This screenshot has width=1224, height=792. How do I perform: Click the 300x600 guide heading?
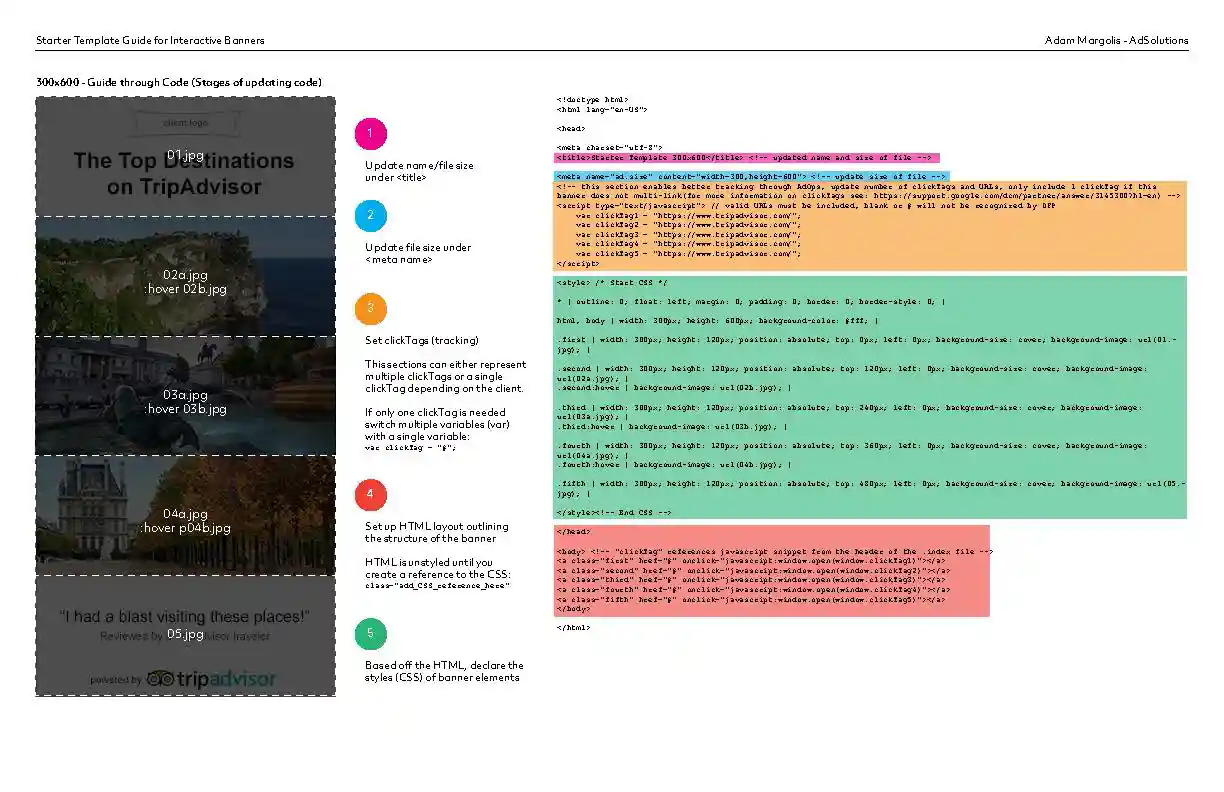[x=178, y=82]
